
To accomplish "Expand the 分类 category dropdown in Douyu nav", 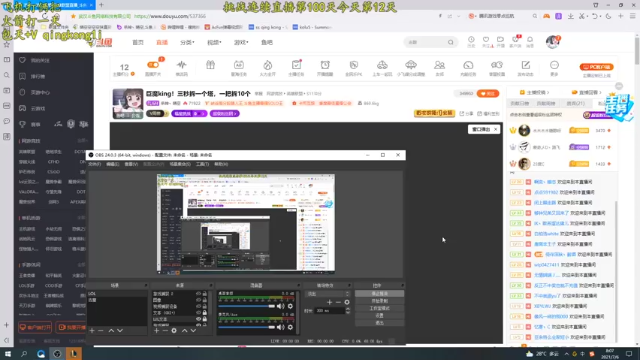I will coord(187,42).
